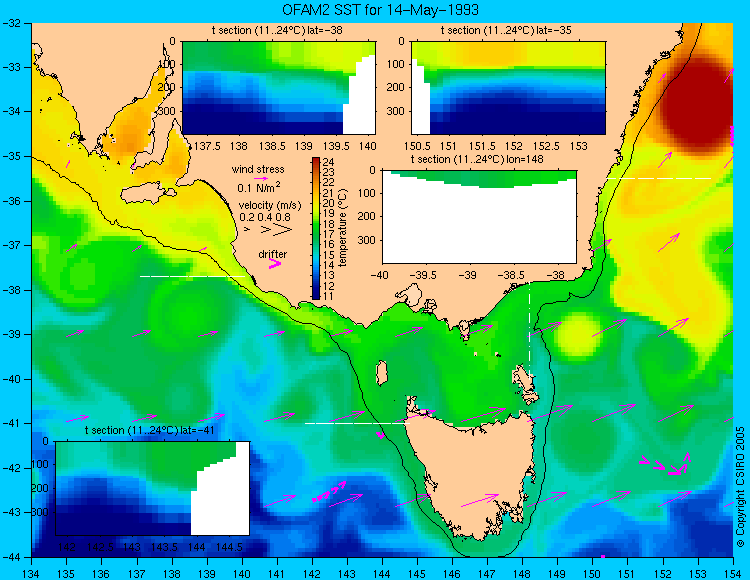Click the '-32' latitude axis label
Screen dimensions: 750x580
(x=11, y=23)
